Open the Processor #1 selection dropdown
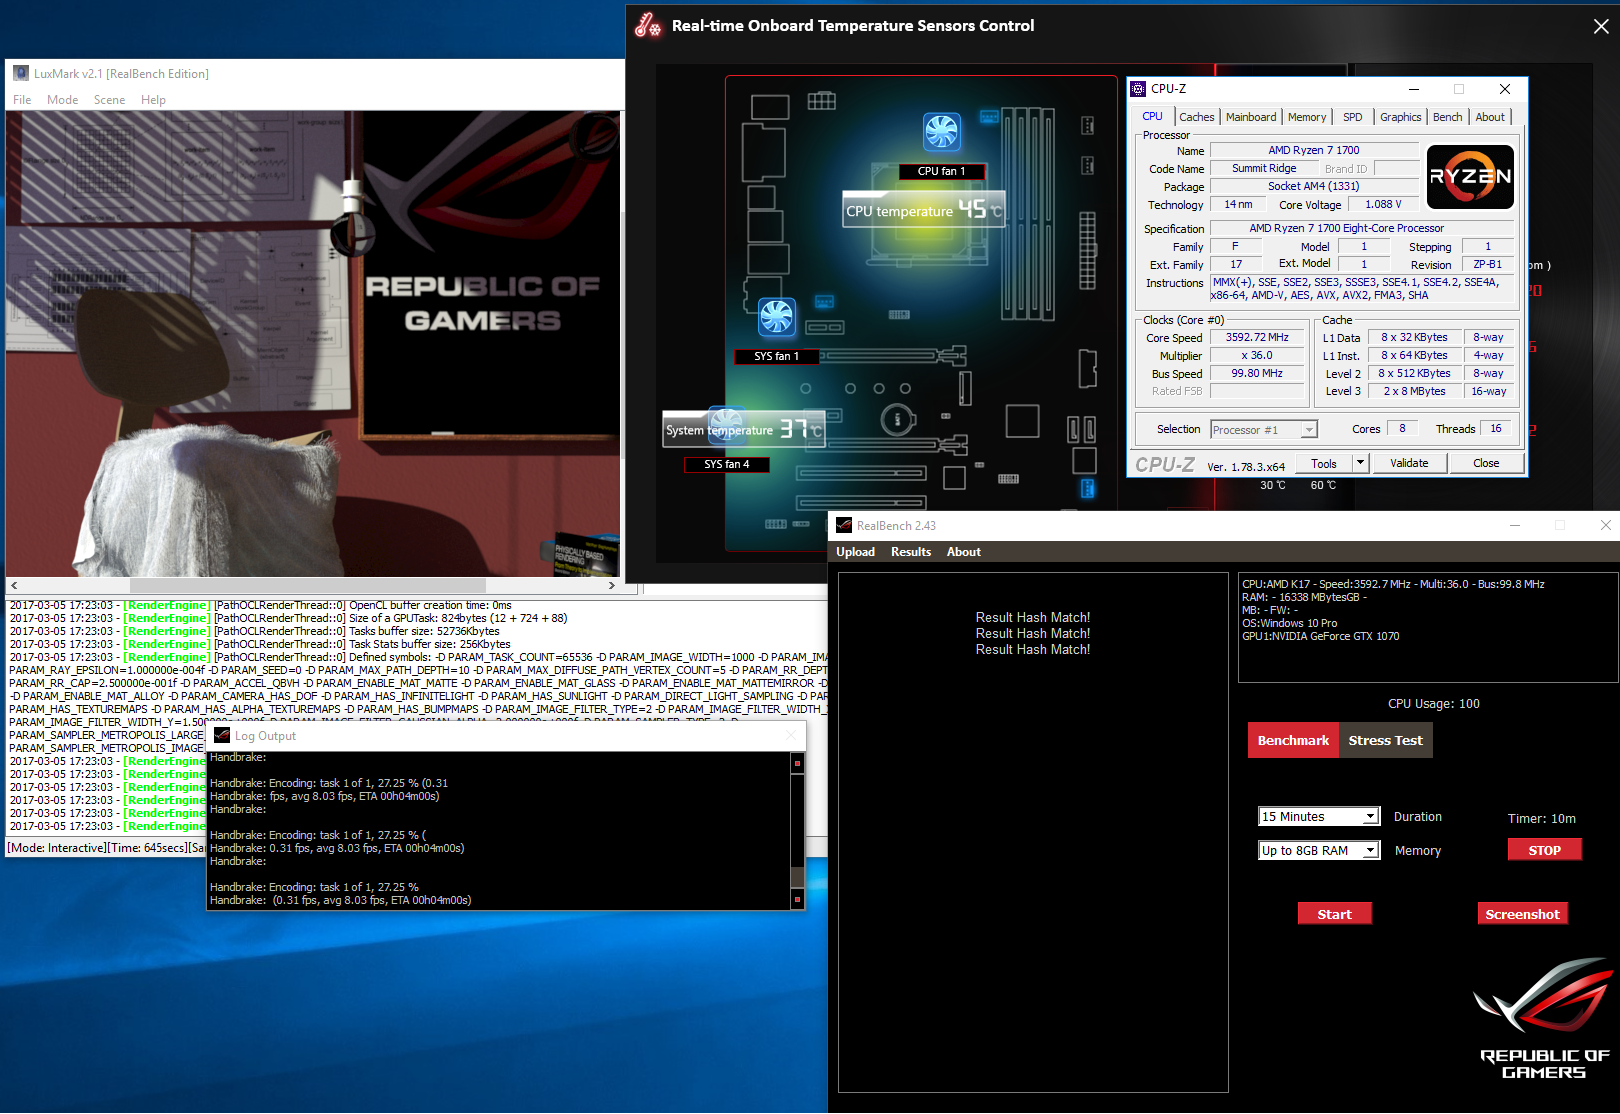 [1264, 430]
